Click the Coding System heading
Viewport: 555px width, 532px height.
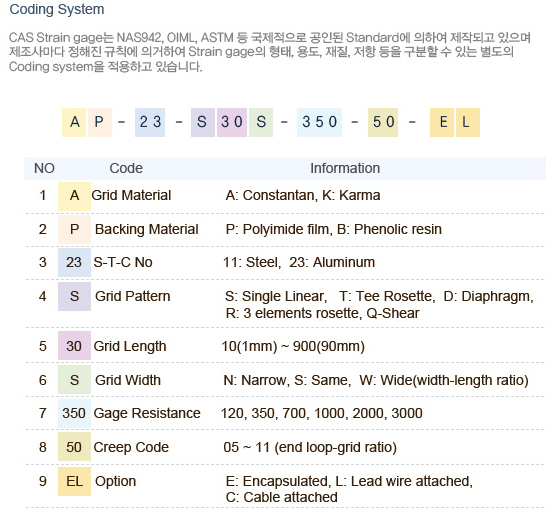pos(57,9)
